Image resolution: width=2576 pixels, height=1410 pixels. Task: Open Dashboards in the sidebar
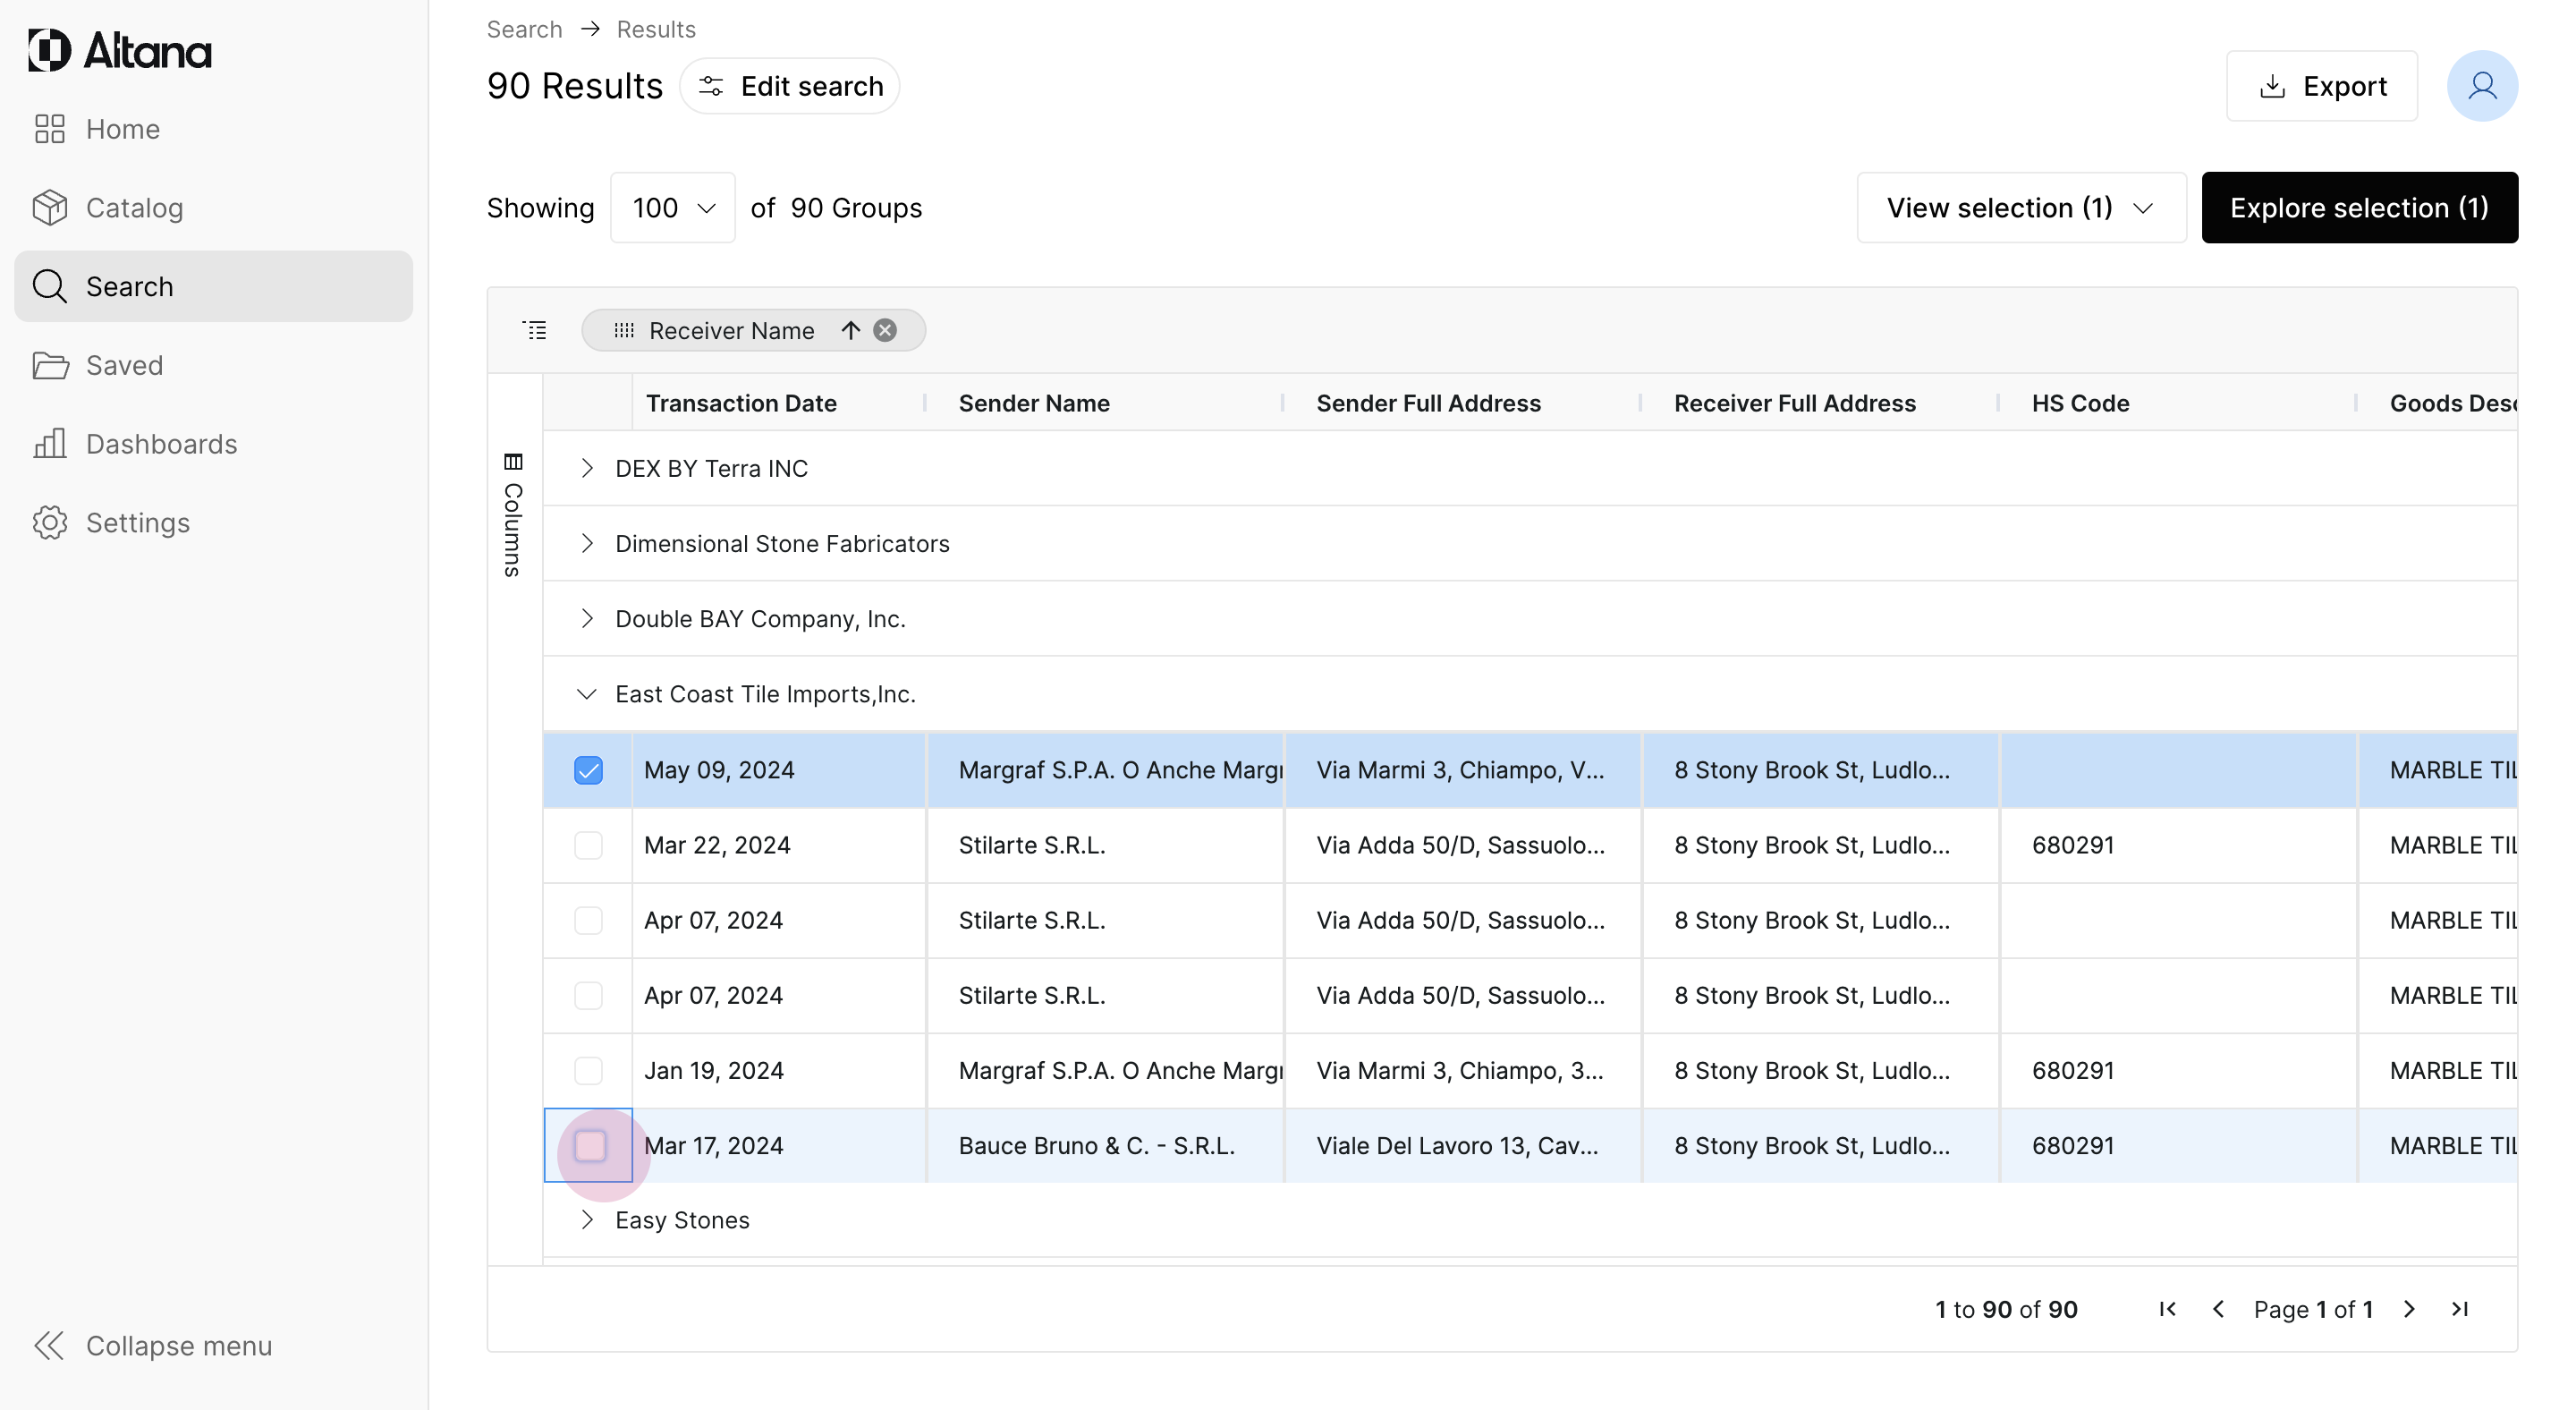pyautogui.click(x=161, y=444)
